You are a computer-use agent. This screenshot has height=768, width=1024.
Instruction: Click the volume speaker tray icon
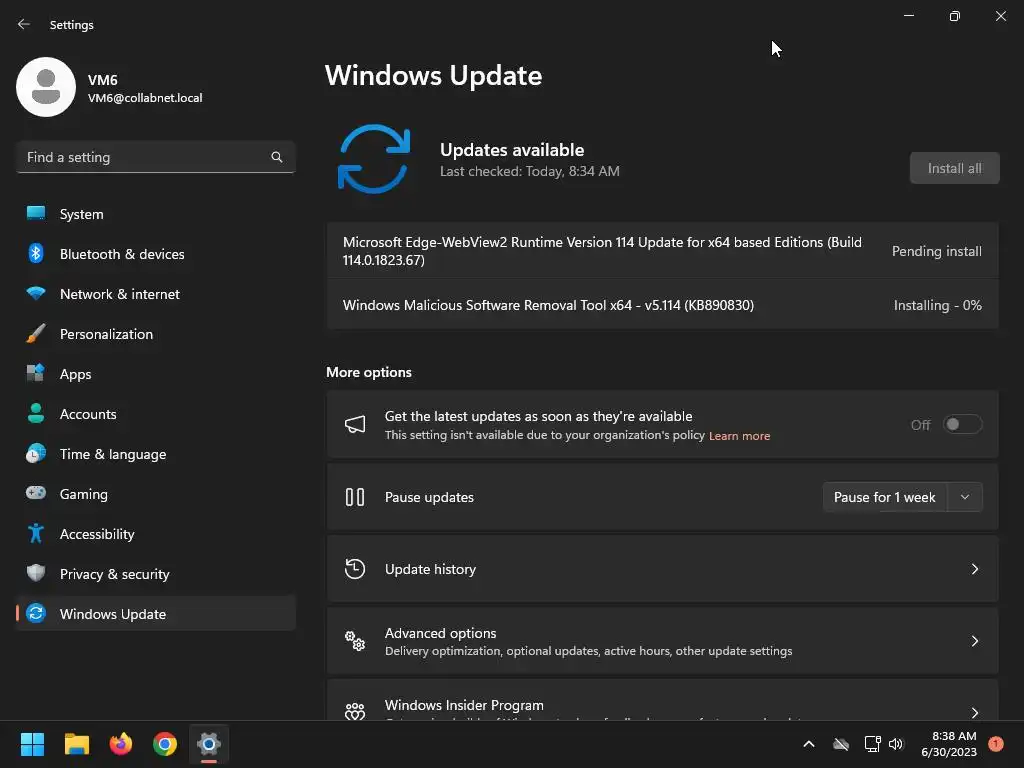pos(896,744)
